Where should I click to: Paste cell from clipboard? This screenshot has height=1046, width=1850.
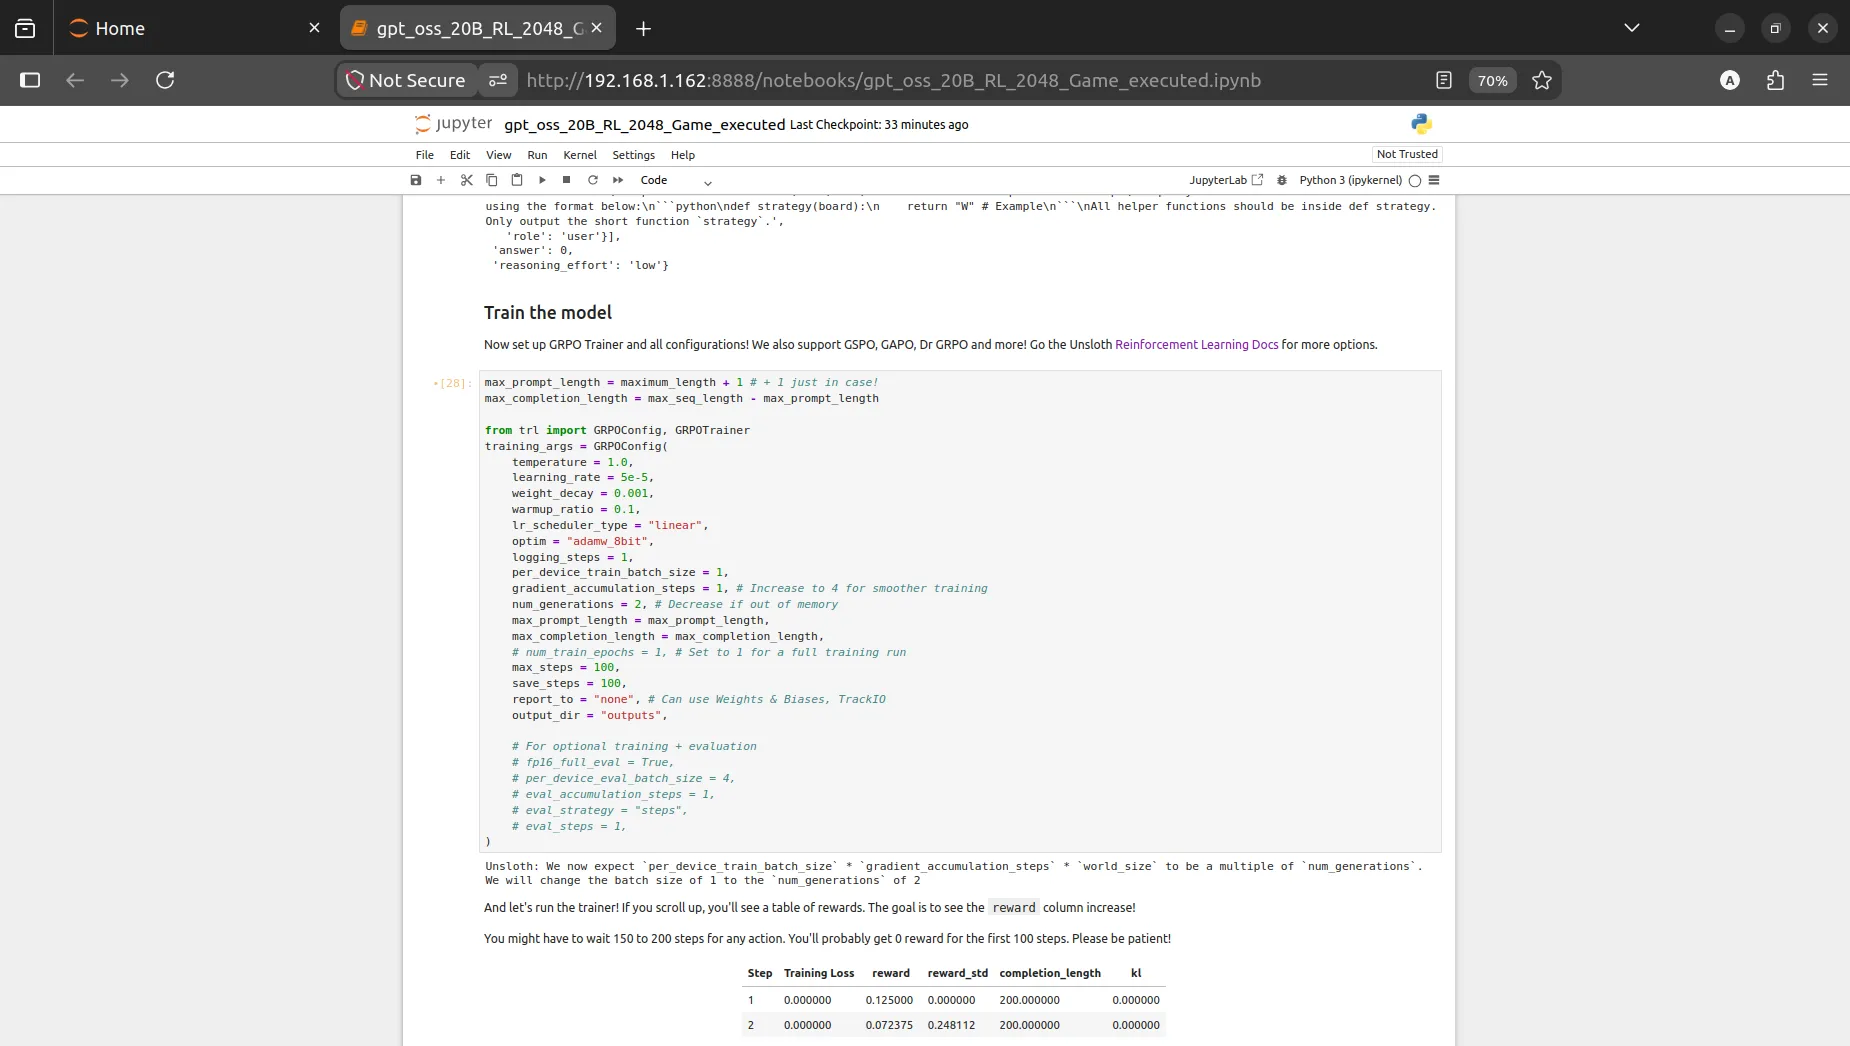517,180
